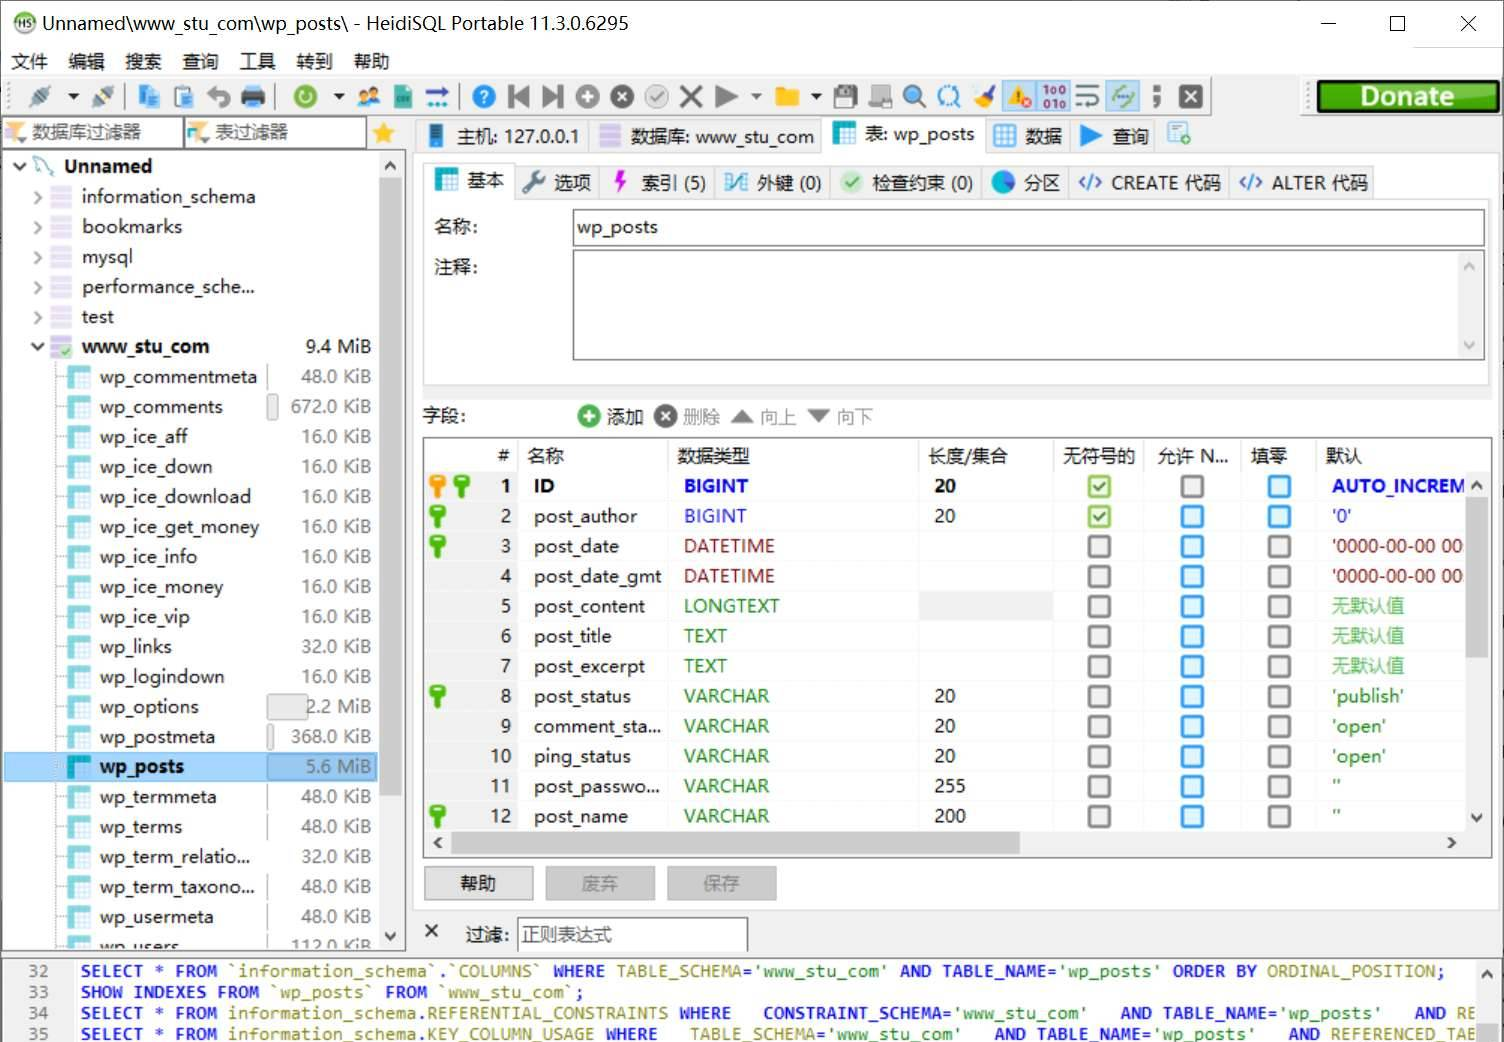Collapse the www_stu_com database tree
Image resolution: width=1504 pixels, height=1042 pixels.
point(38,347)
